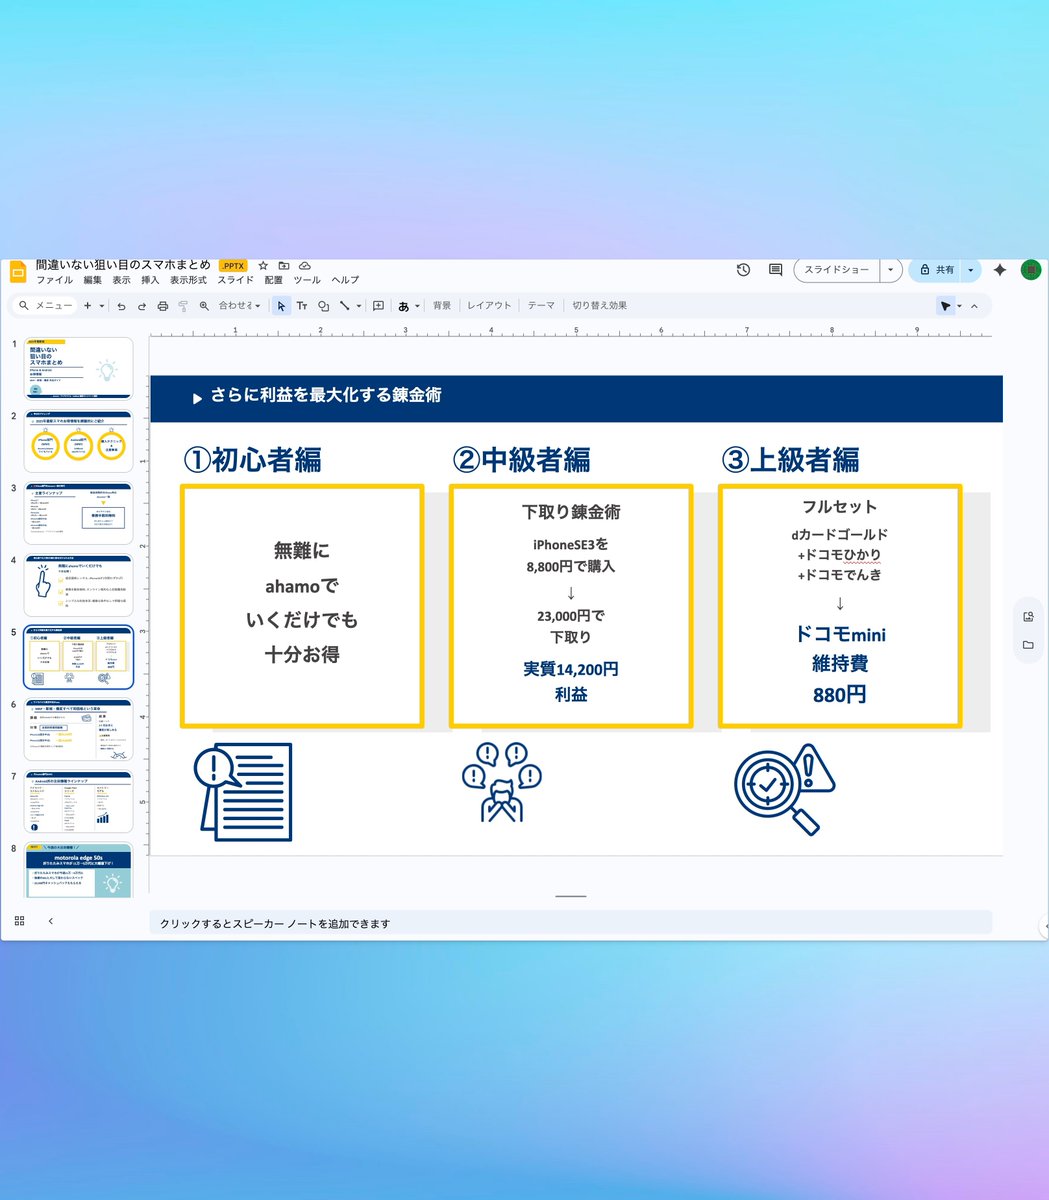
Task: Open the 合わせる zoom dropdown
Action: [239, 306]
